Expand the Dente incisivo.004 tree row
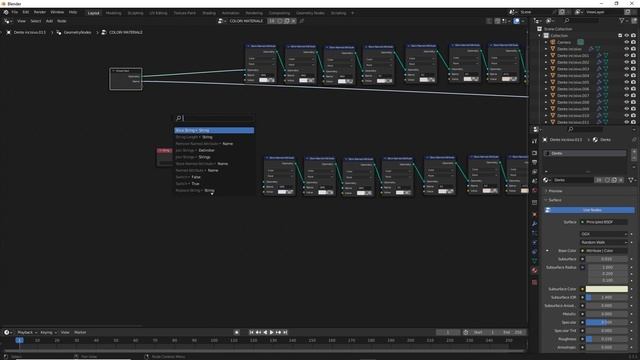 click(546, 76)
